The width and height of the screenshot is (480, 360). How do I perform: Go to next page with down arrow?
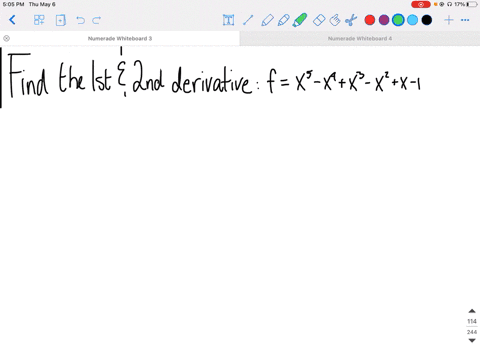pyautogui.click(x=472, y=340)
